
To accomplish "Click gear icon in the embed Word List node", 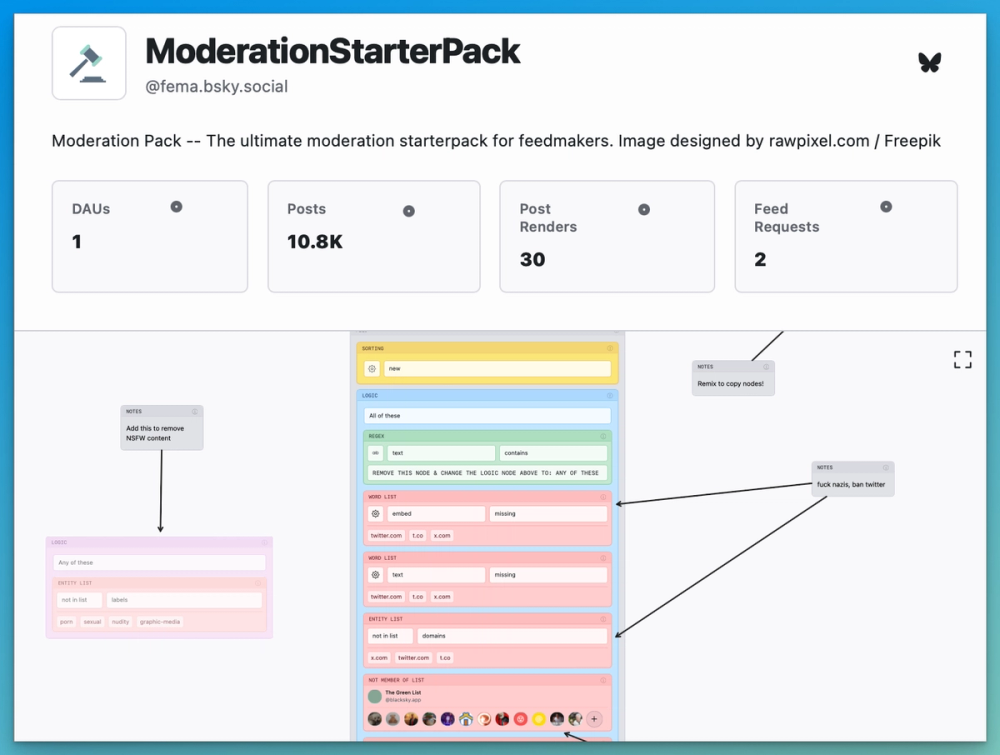I will click(376, 513).
